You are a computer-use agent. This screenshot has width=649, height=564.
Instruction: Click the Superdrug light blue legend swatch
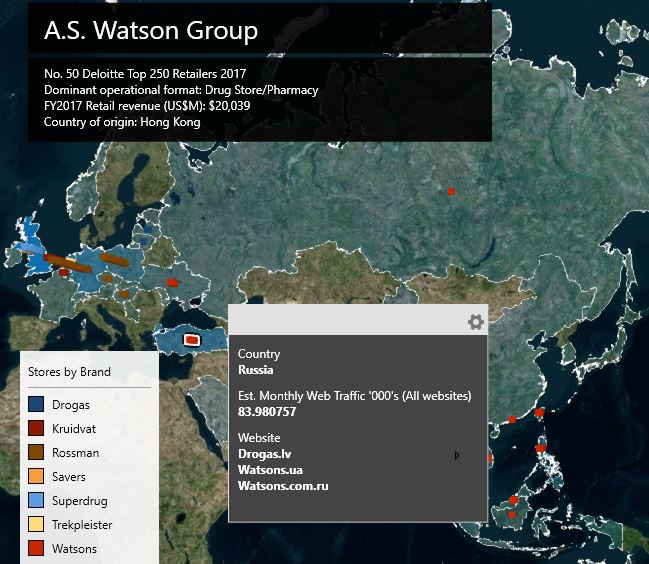tap(36, 500)
